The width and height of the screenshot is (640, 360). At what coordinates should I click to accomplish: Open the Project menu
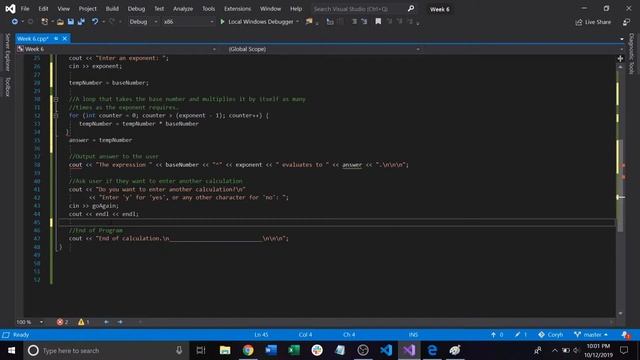(88, 9)
